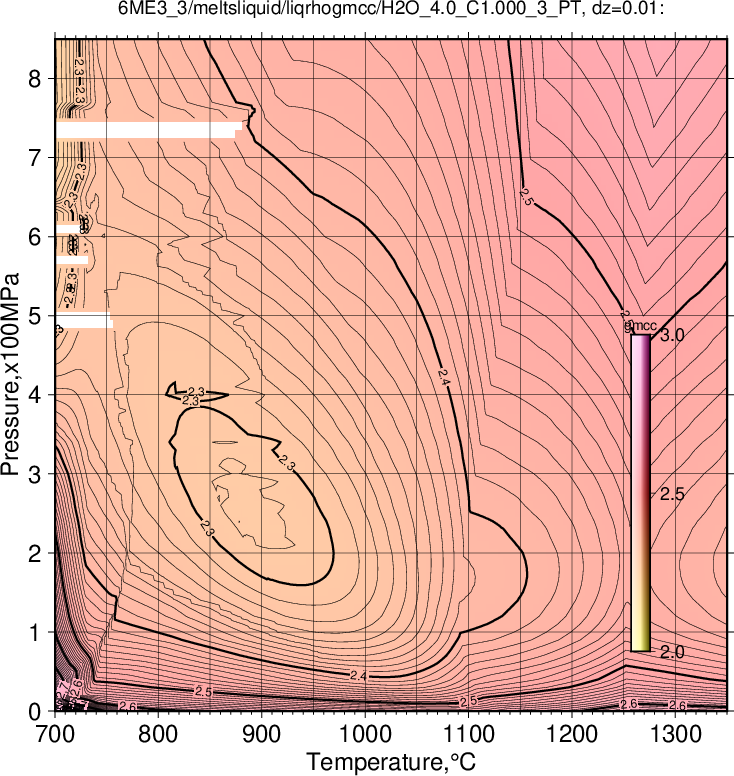Click the 4 tick label on the pressure axis

pos(35,395)
